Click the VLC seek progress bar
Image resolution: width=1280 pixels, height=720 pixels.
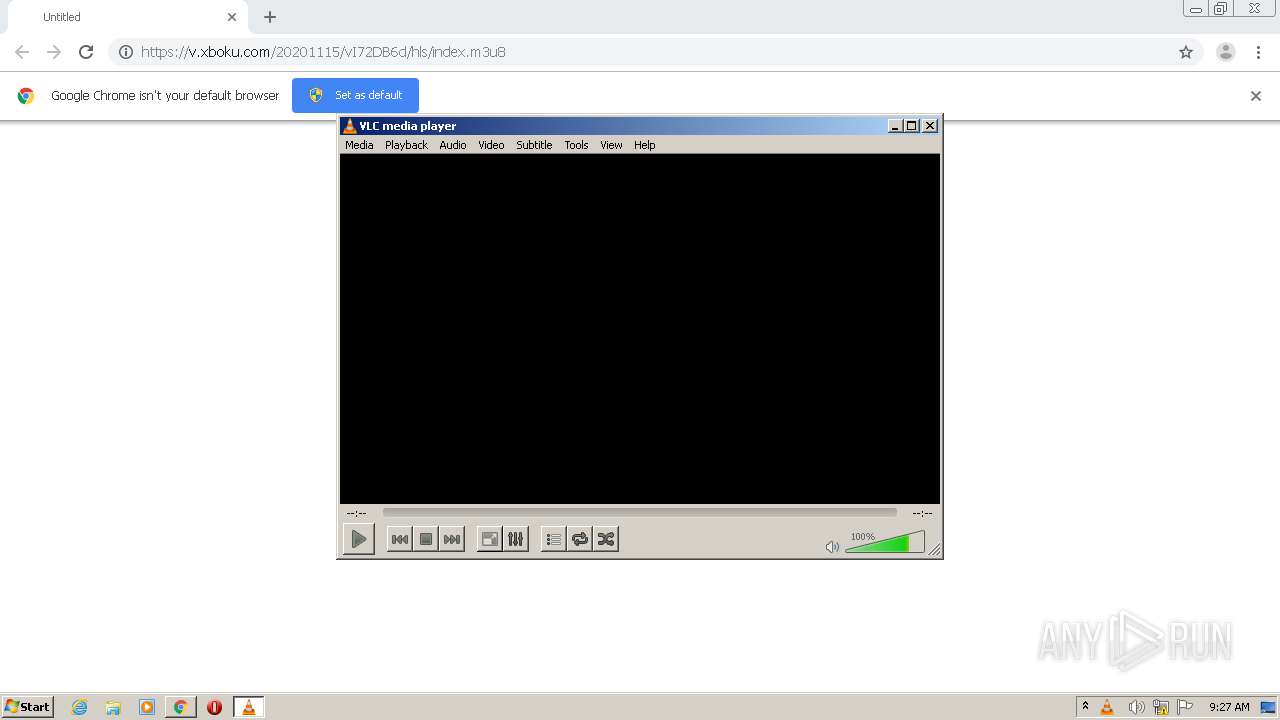click(x=639, y=512)
